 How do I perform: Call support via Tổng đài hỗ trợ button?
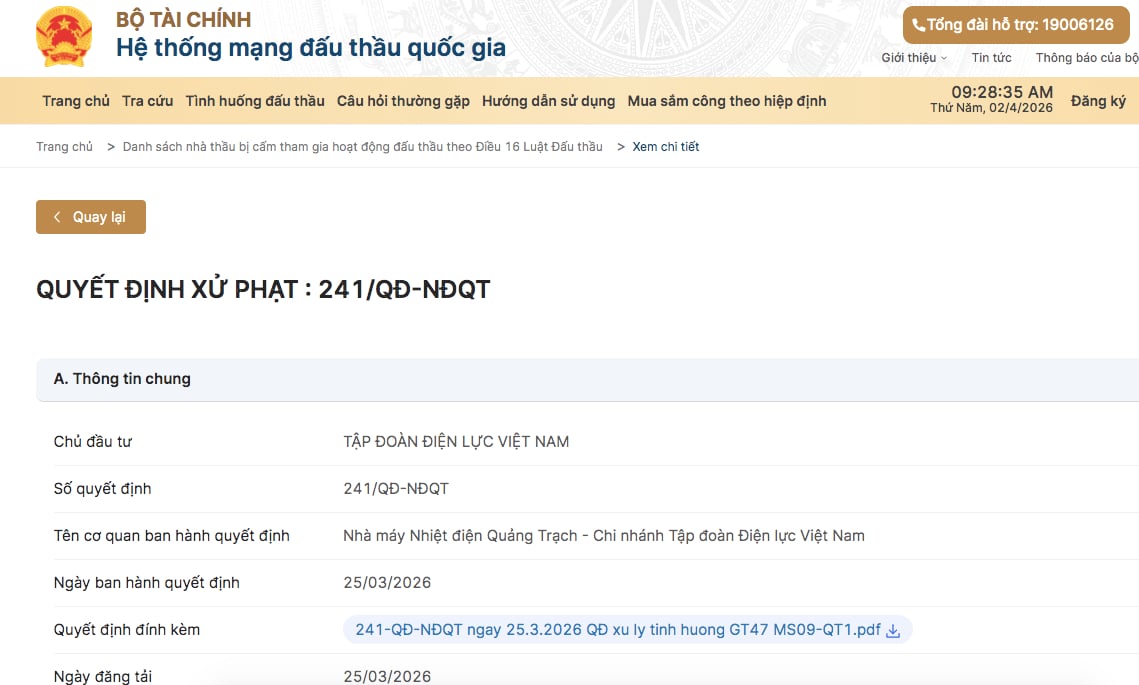click(x=1015, y=25)
